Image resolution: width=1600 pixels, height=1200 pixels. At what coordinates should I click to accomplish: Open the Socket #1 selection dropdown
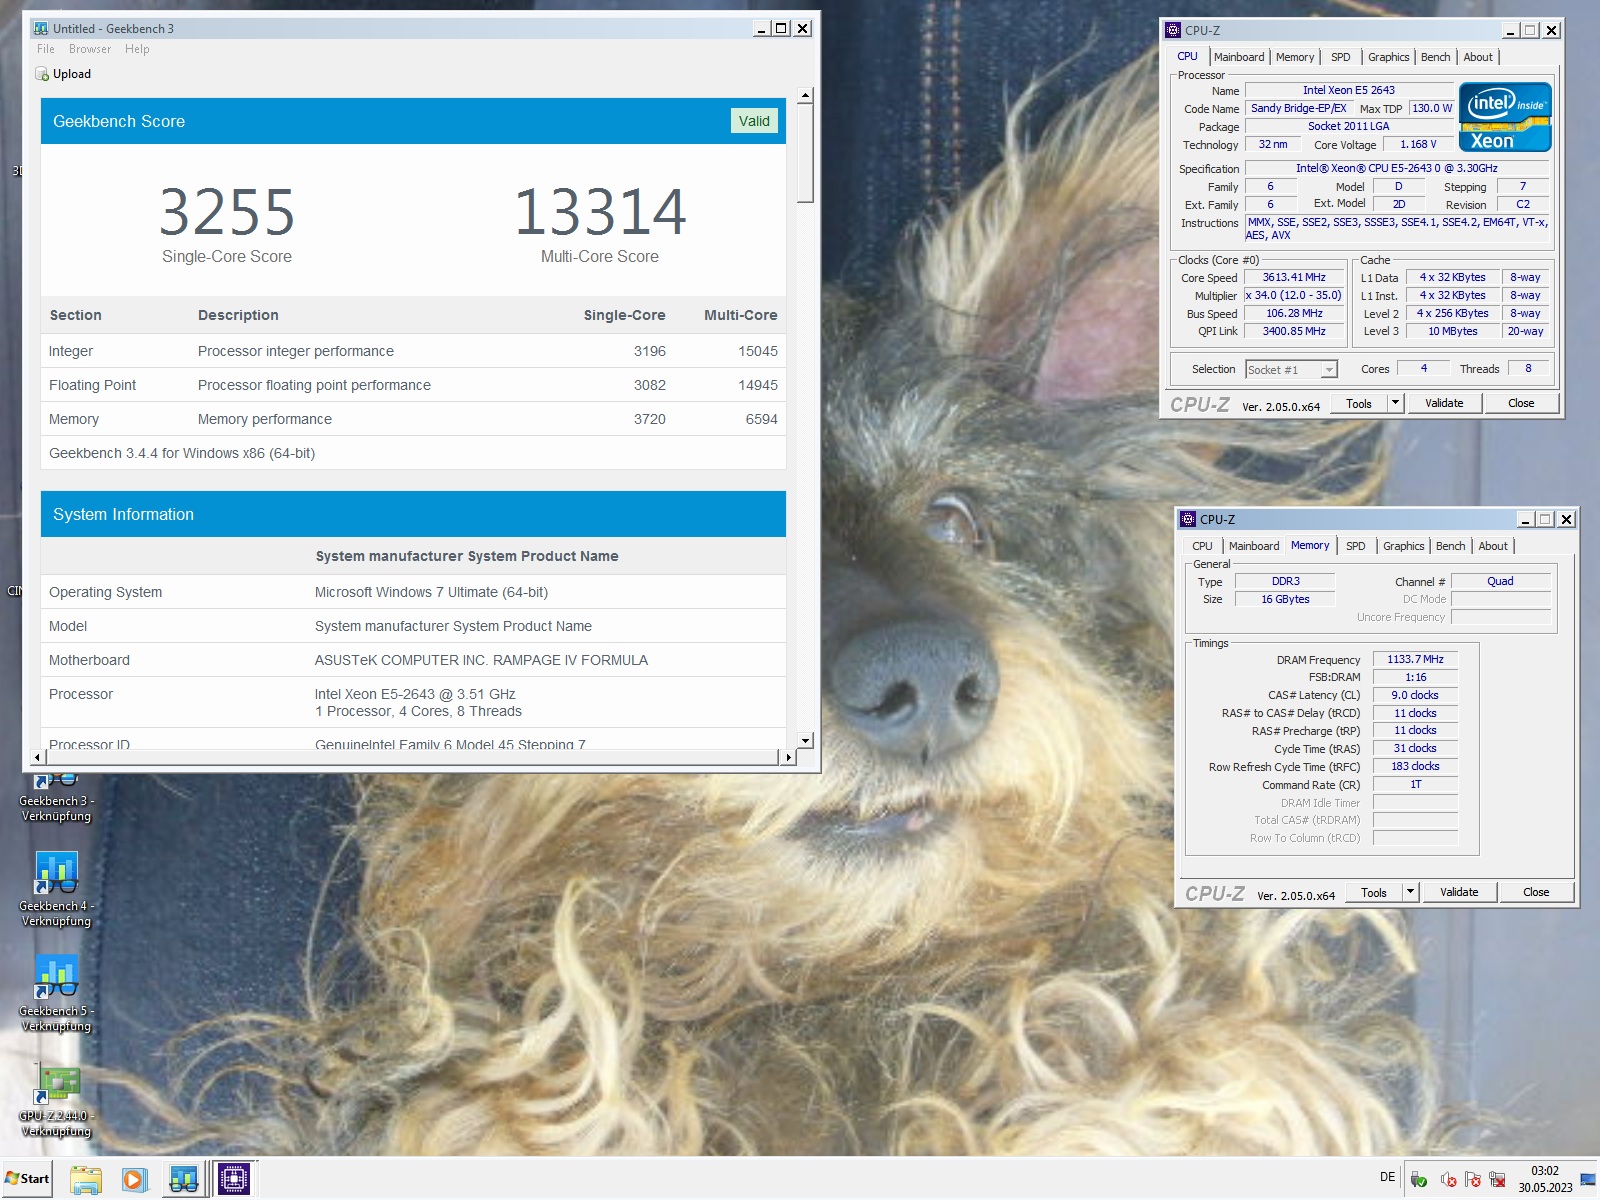coord(1291,370)
